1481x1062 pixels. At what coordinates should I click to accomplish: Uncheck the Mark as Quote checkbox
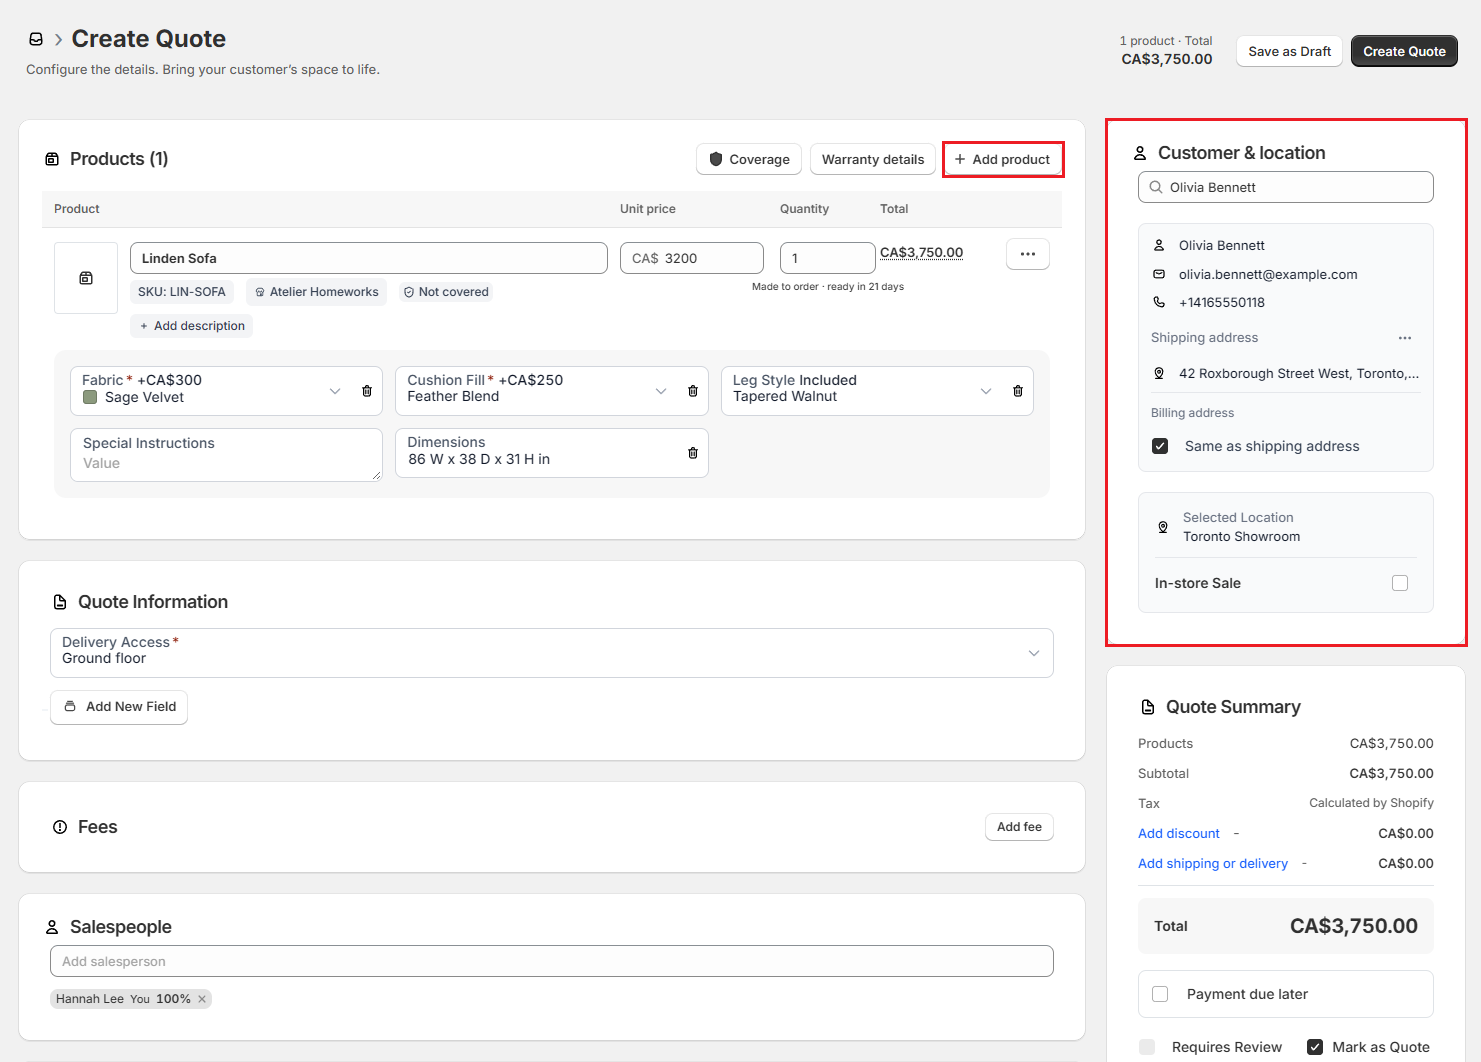point(1315,1047)
